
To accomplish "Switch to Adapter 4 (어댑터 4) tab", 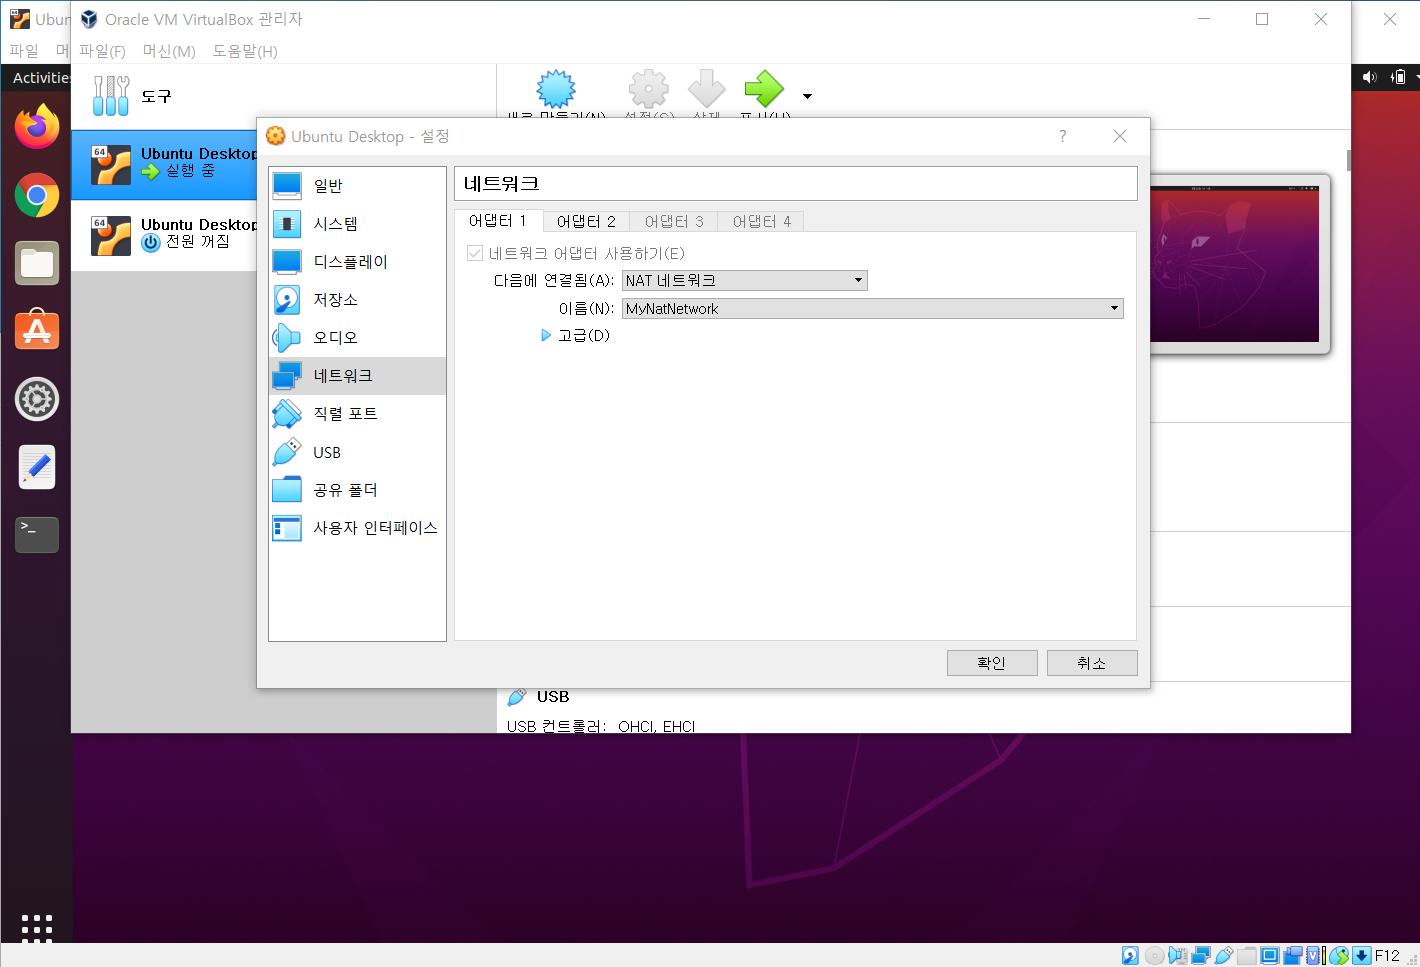I will coord(762,222).
